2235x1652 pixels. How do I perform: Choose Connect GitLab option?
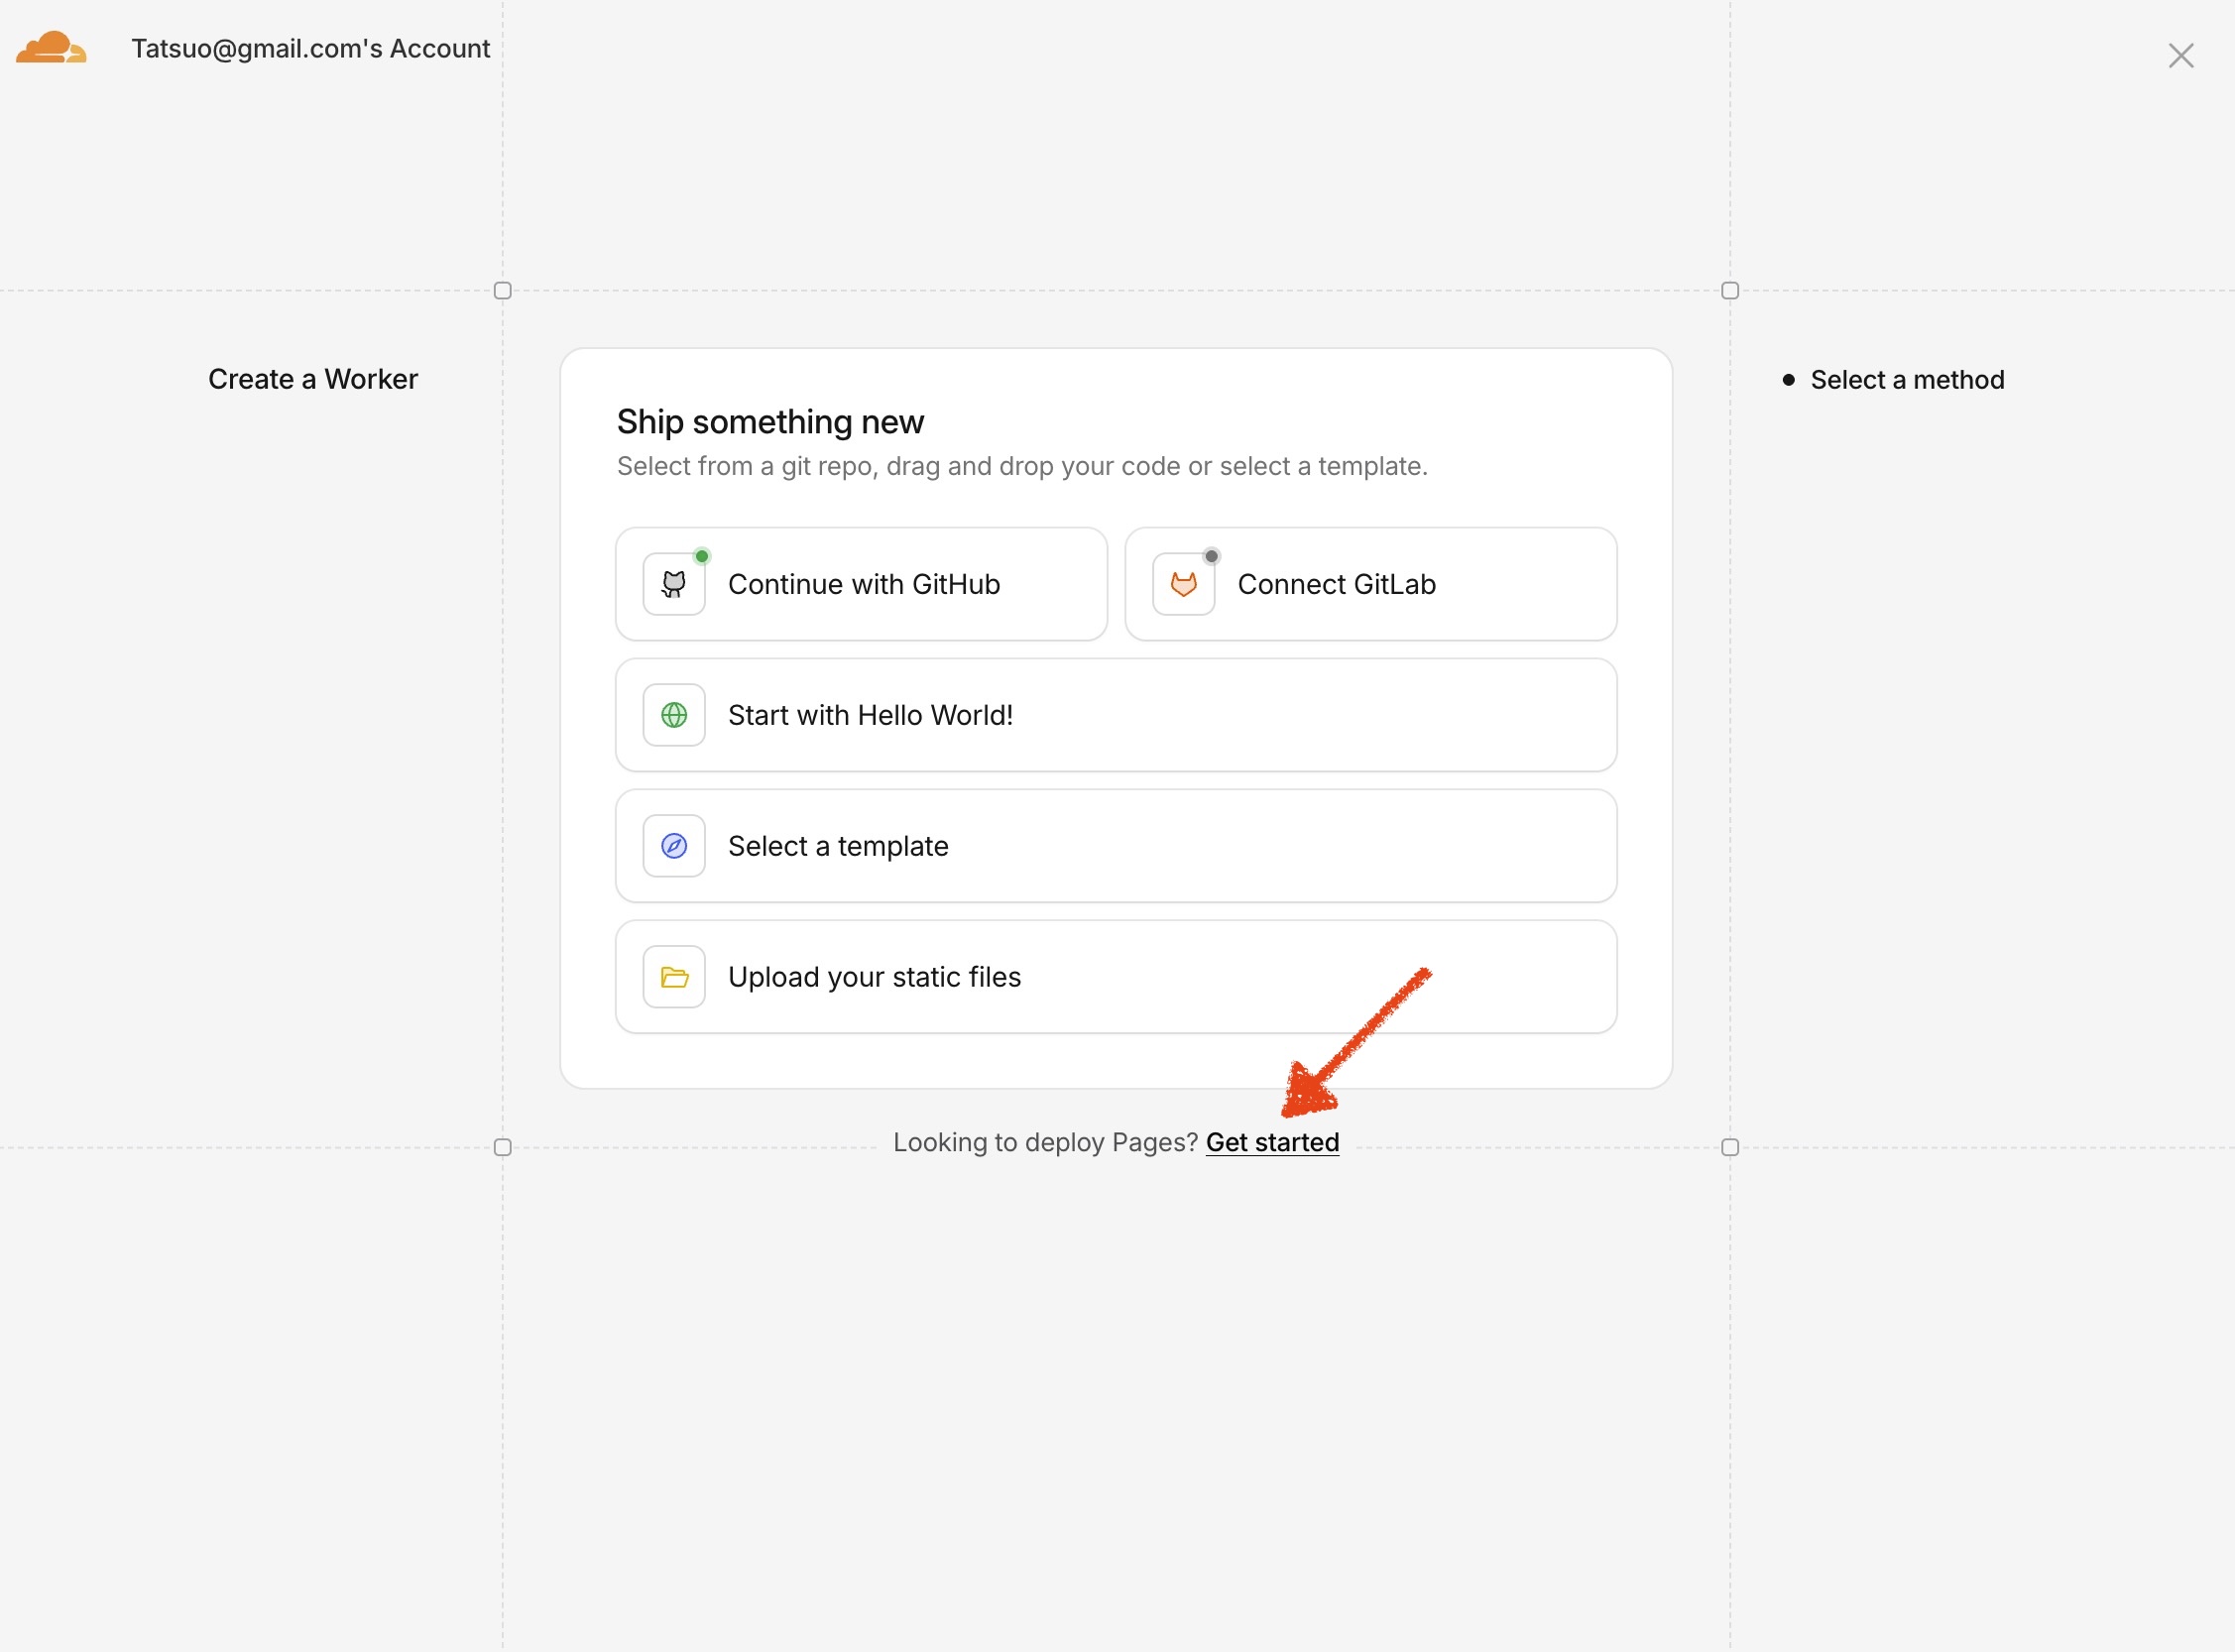point(1370,584)
